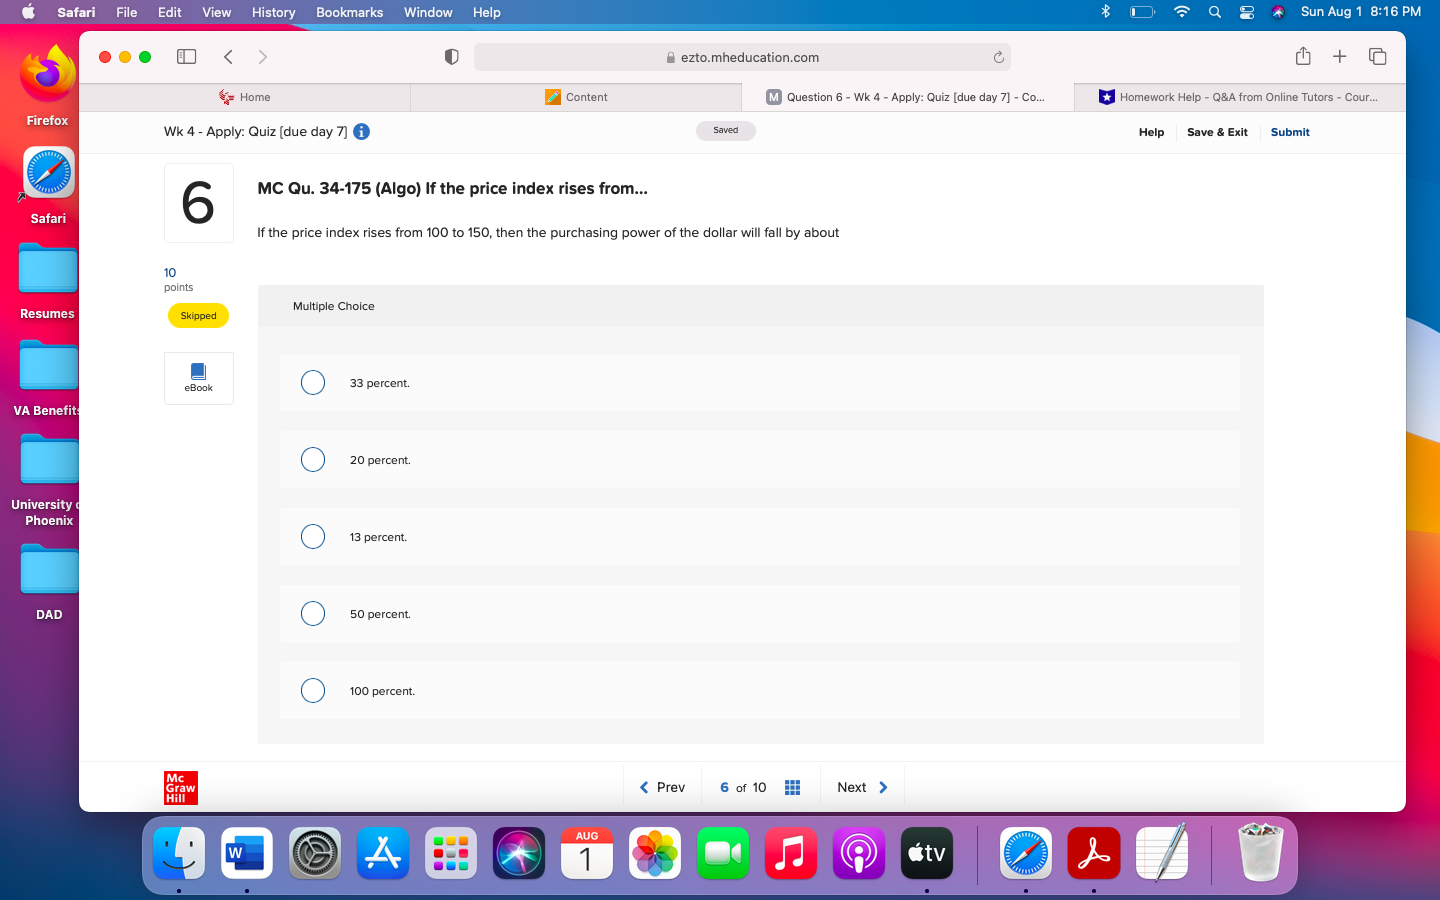Choose the 50 percent answer choice
Viewport: 1440px width, 900px height.
[313, 613]
